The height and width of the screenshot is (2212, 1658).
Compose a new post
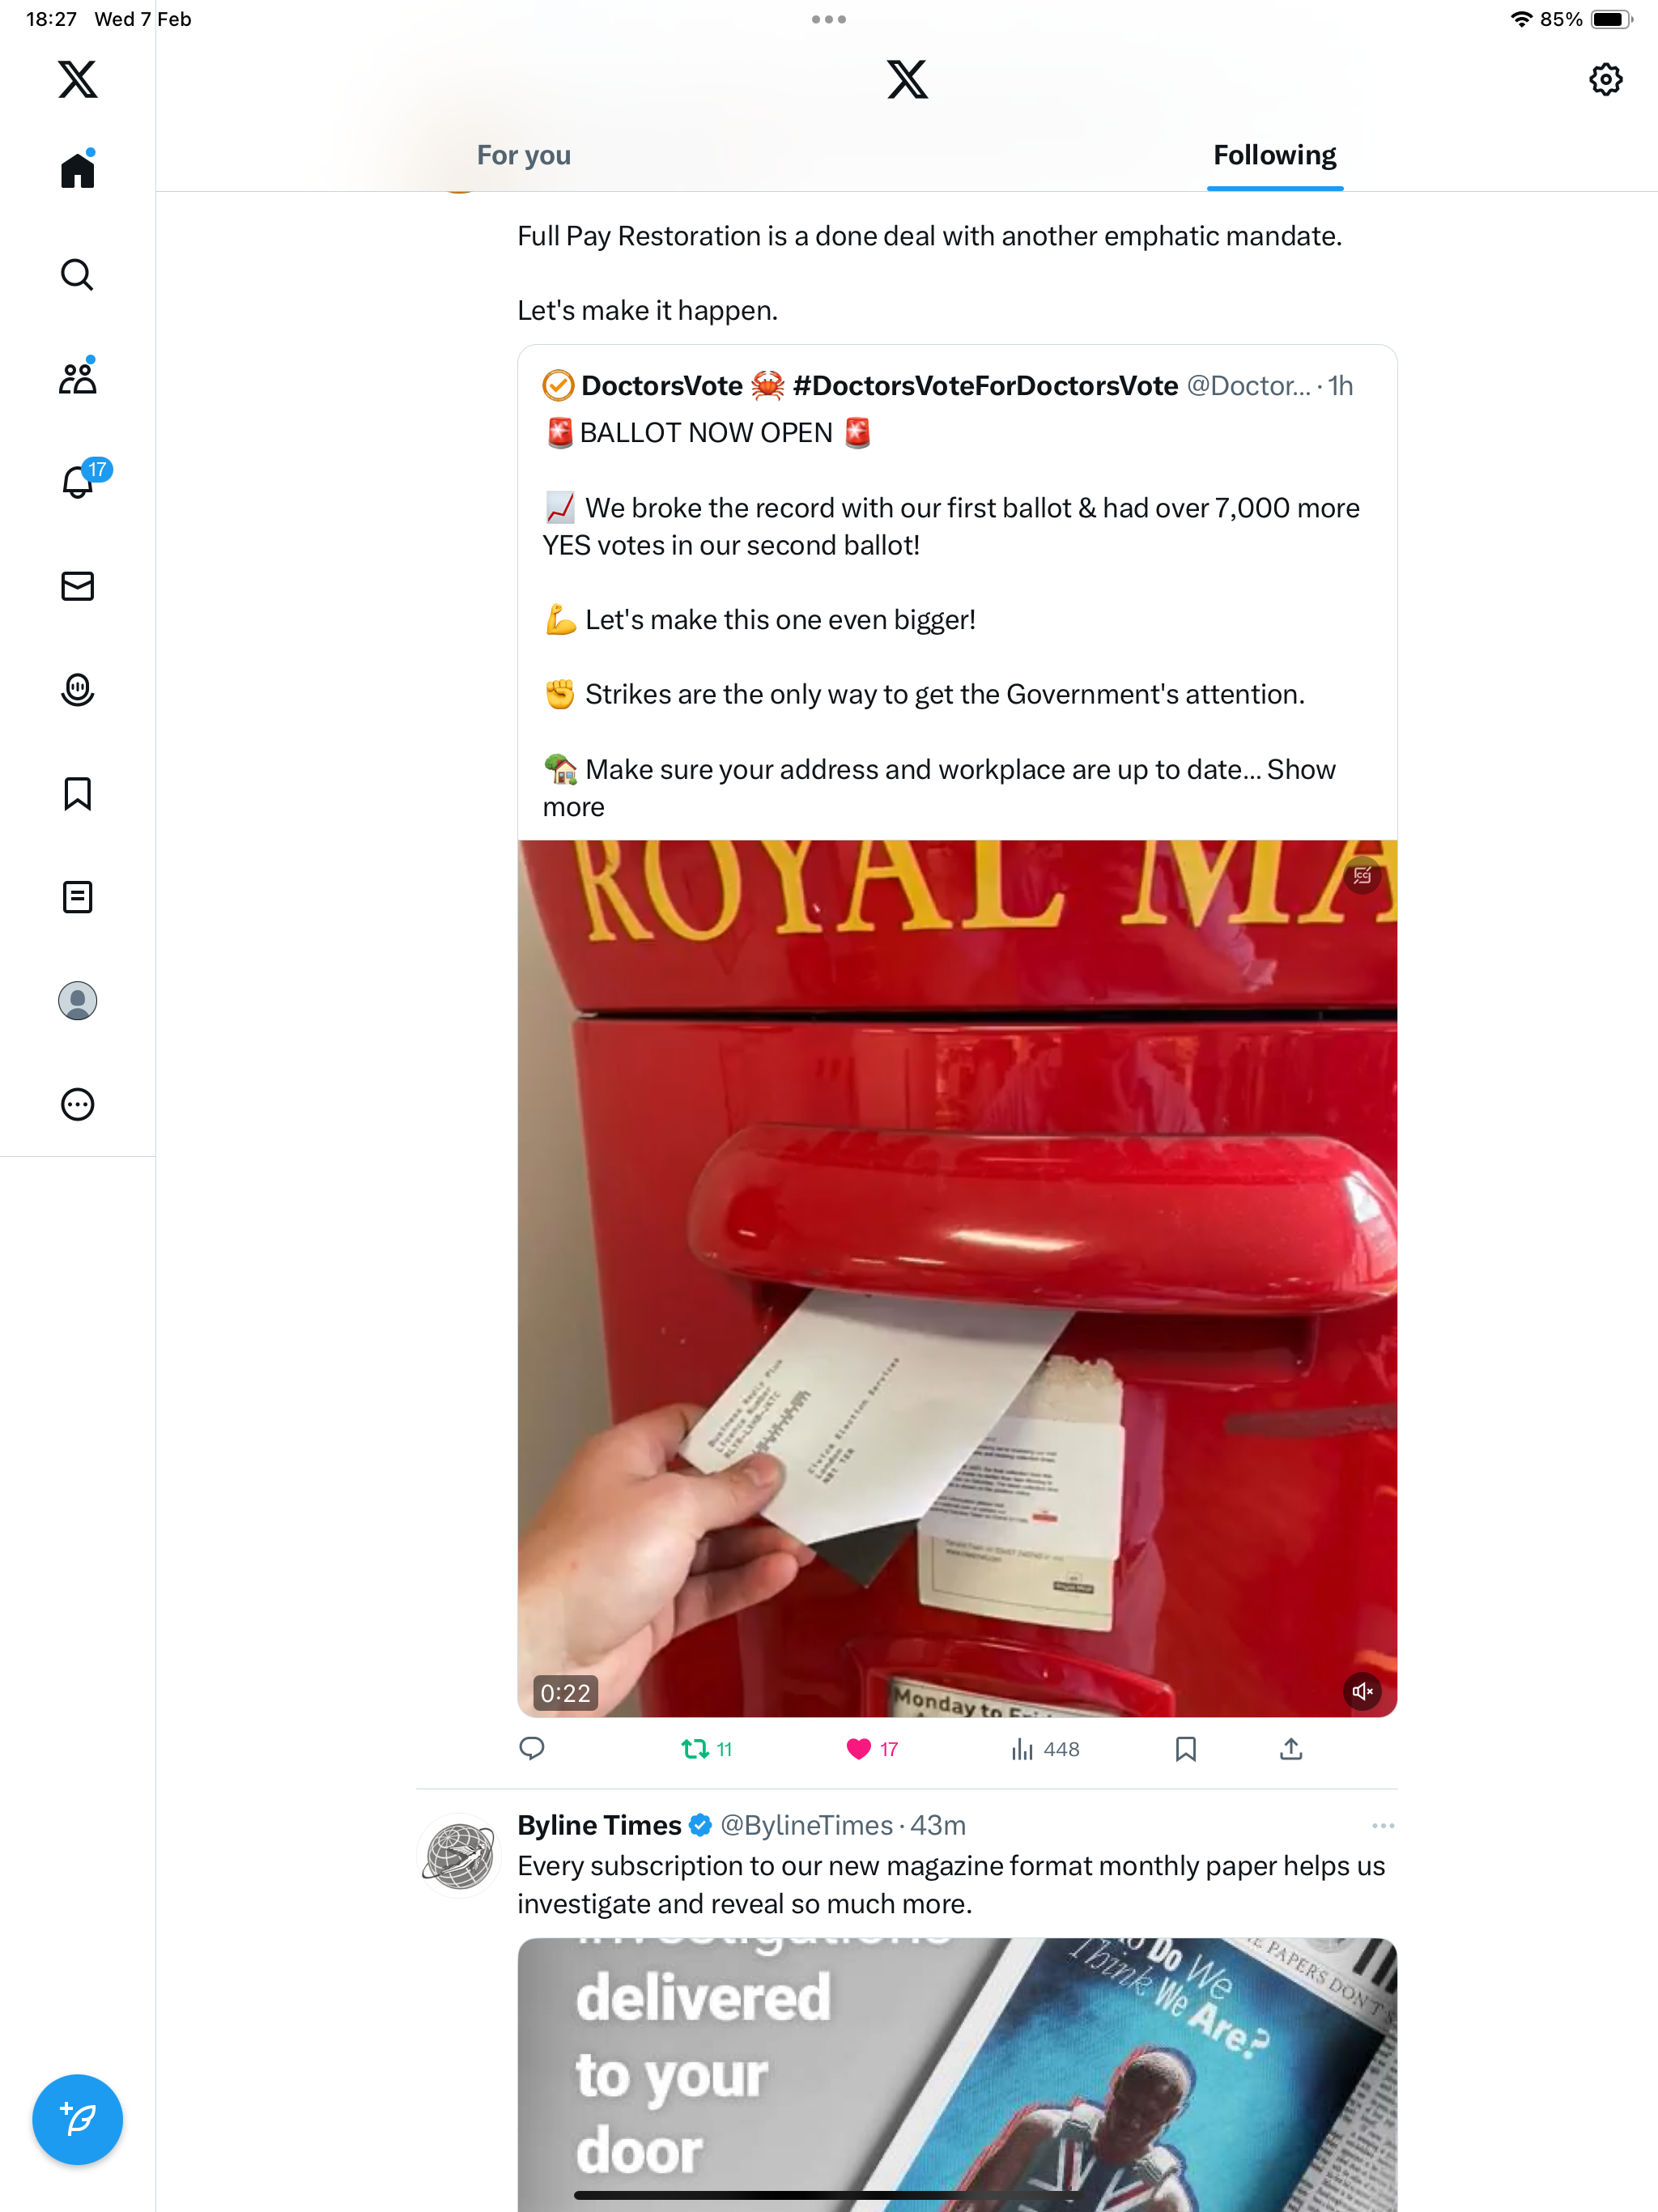[x=77, y=2119]
